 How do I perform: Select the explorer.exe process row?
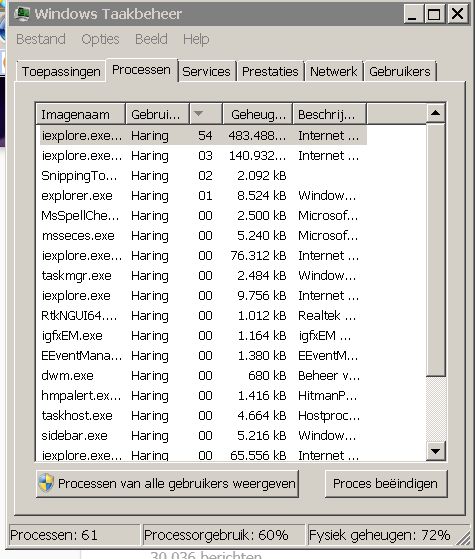click(203, 196)
